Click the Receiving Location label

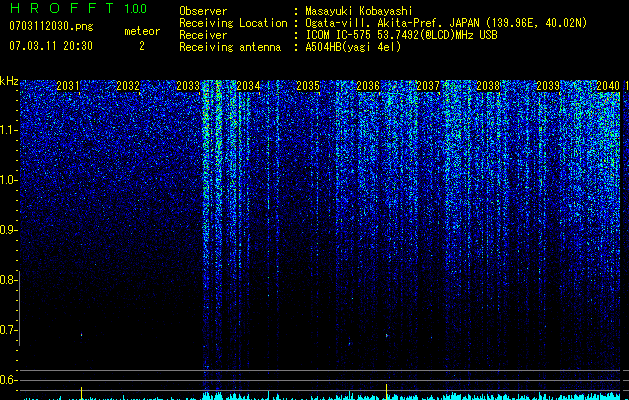(233, 23)
